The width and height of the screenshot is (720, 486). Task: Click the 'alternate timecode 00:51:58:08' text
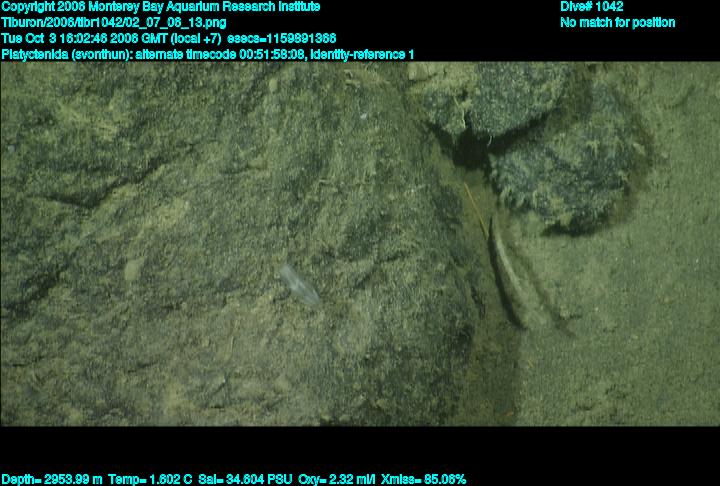(220, 54)
